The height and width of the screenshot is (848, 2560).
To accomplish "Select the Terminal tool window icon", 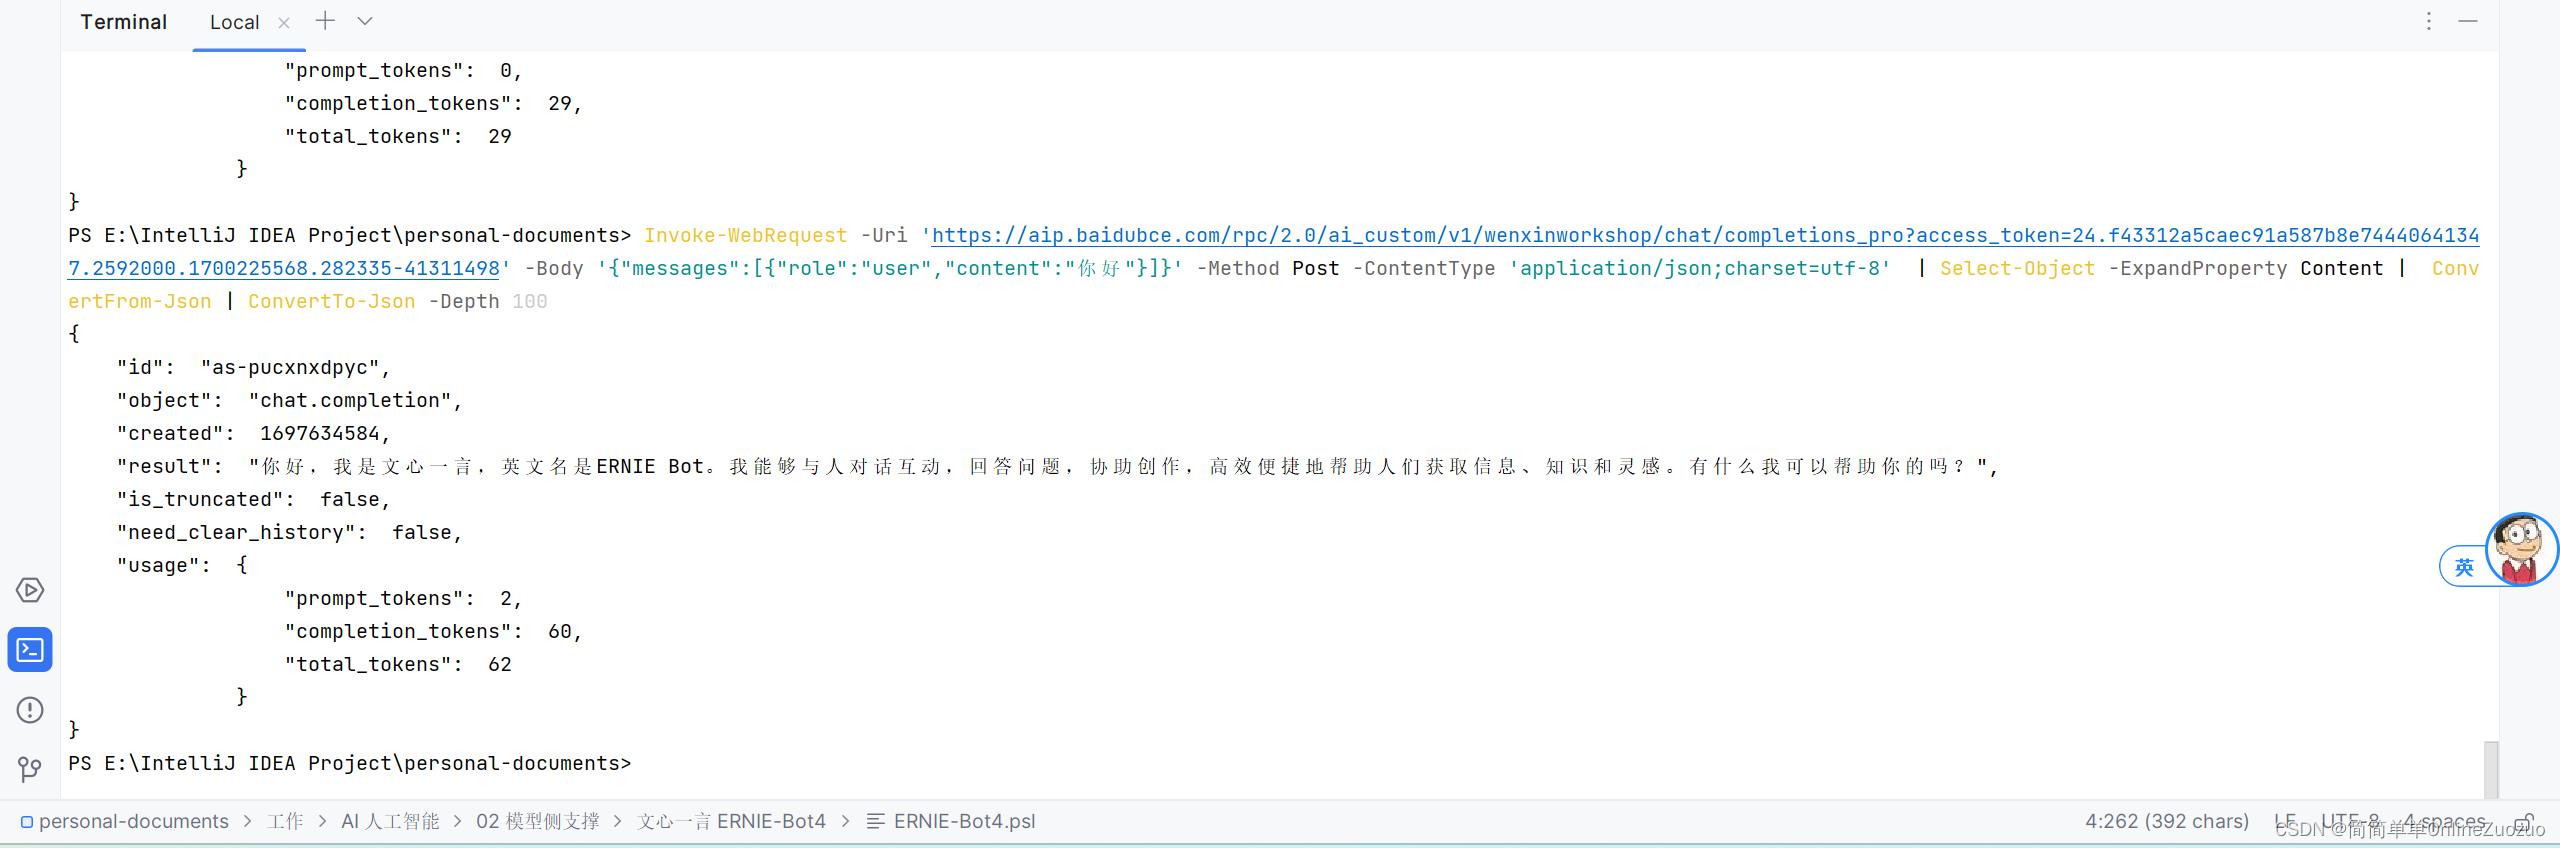I will tap(30, 650).
